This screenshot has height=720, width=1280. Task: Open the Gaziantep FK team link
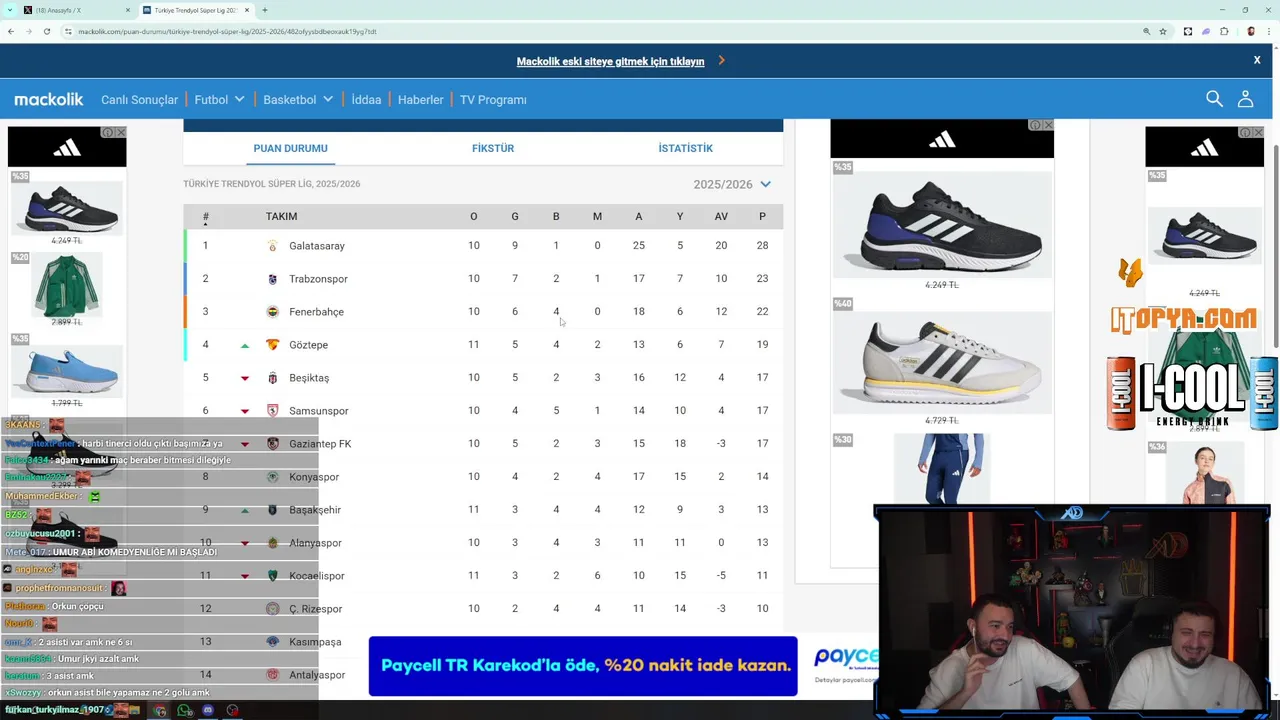(x=320, y=444)
